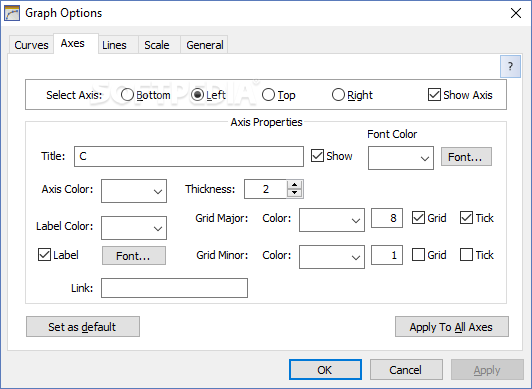
Task: Confirm with the OK button
Action: pyautogui.click(x=325, y=370)
